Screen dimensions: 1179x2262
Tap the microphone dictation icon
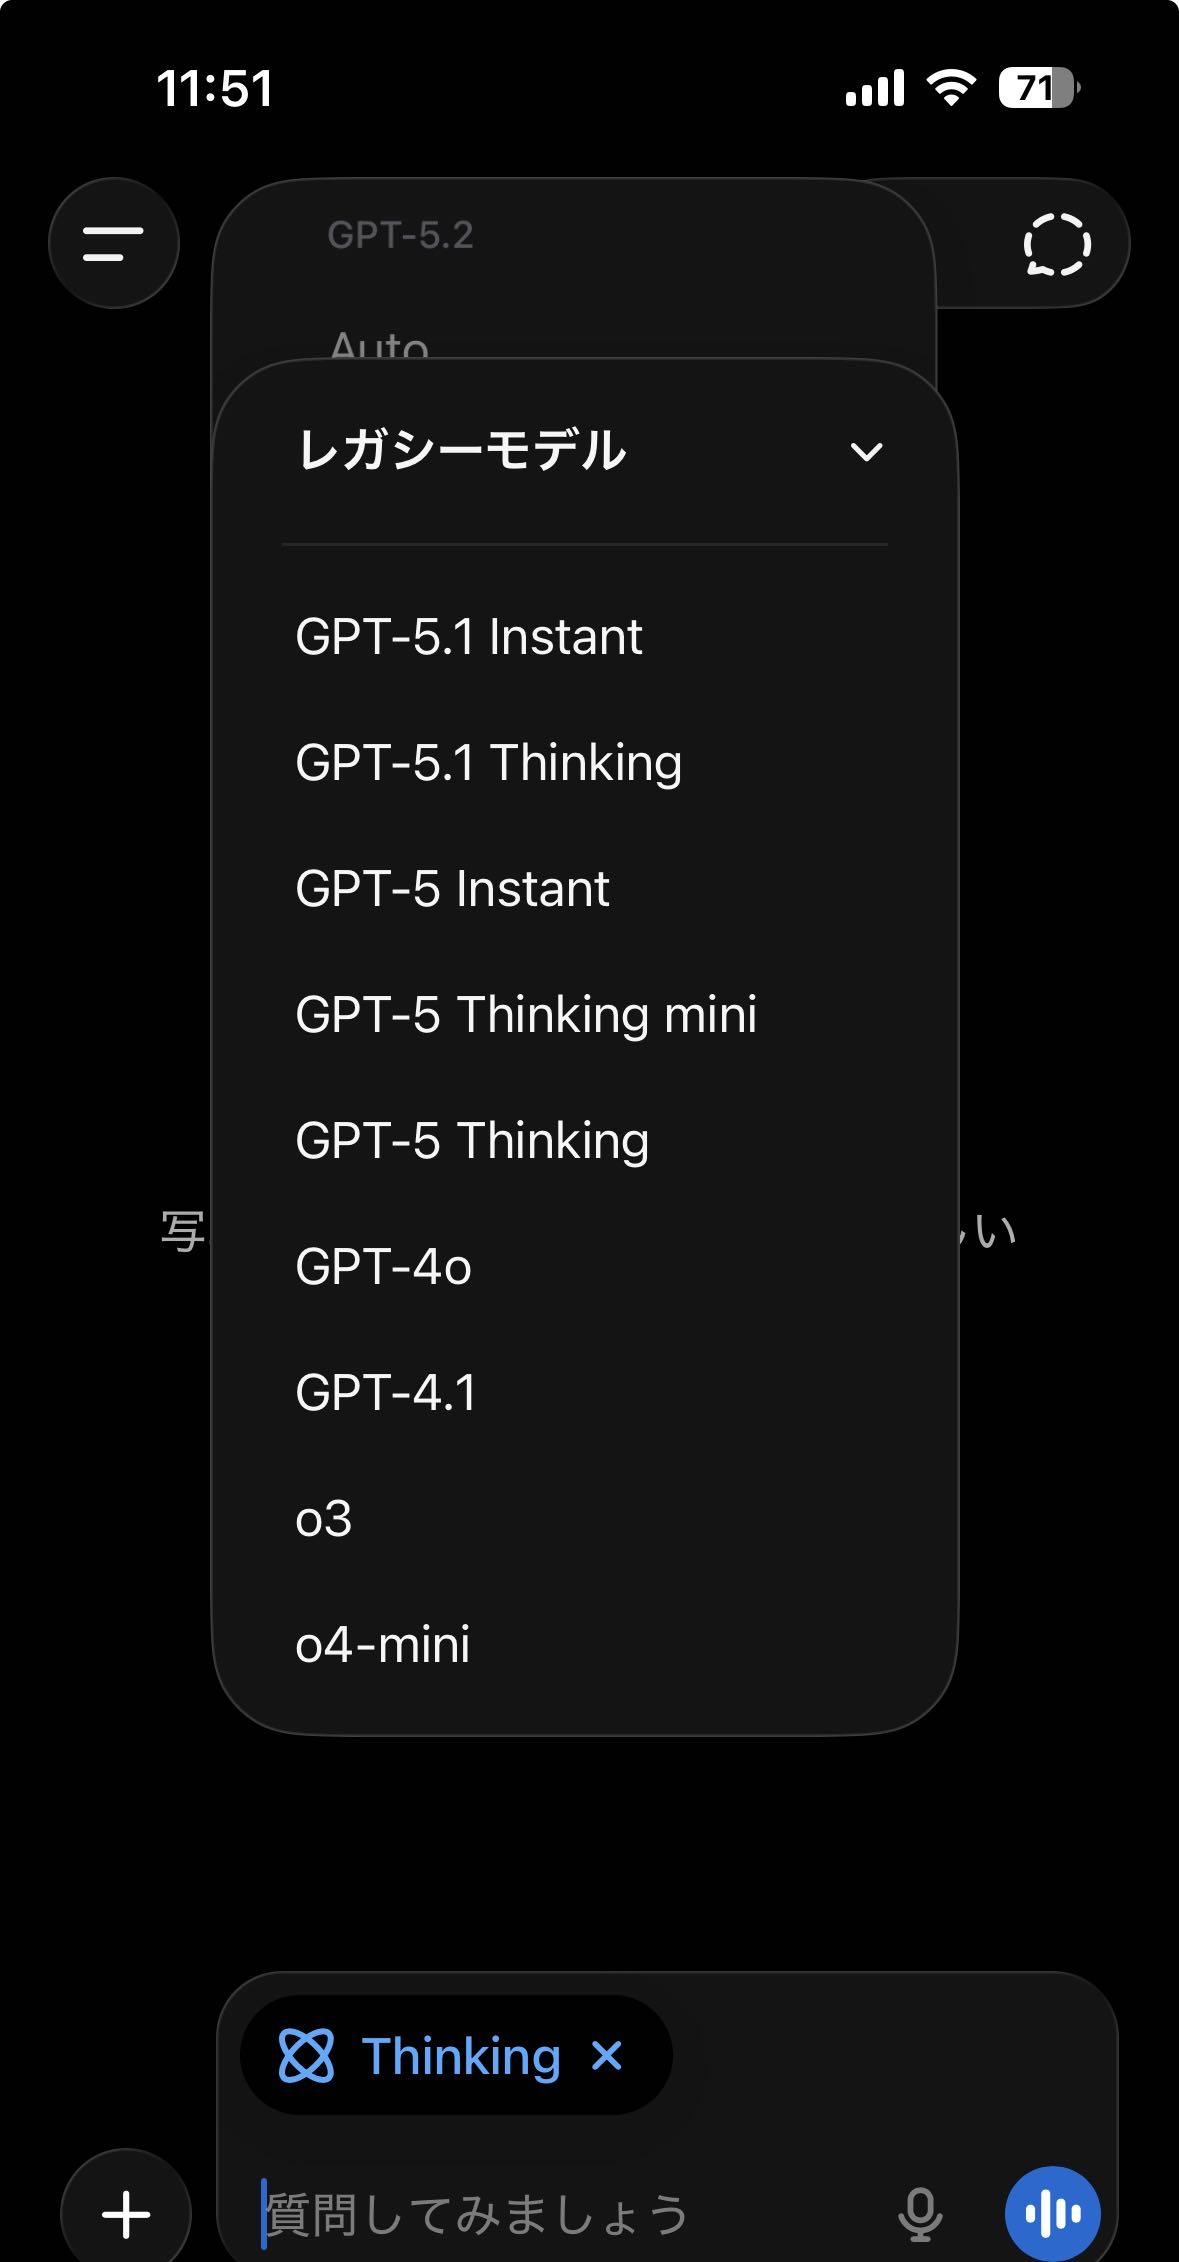coord(919,2213)
